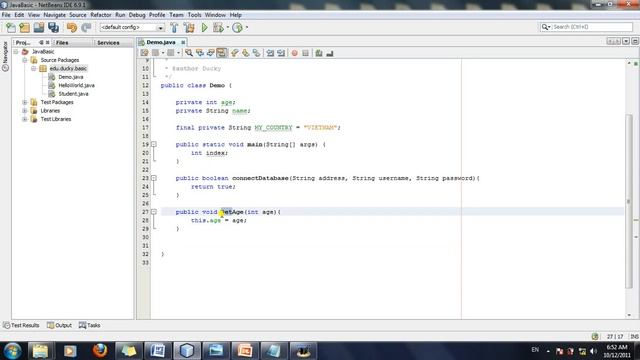Select Student.java in project tree

73,94
